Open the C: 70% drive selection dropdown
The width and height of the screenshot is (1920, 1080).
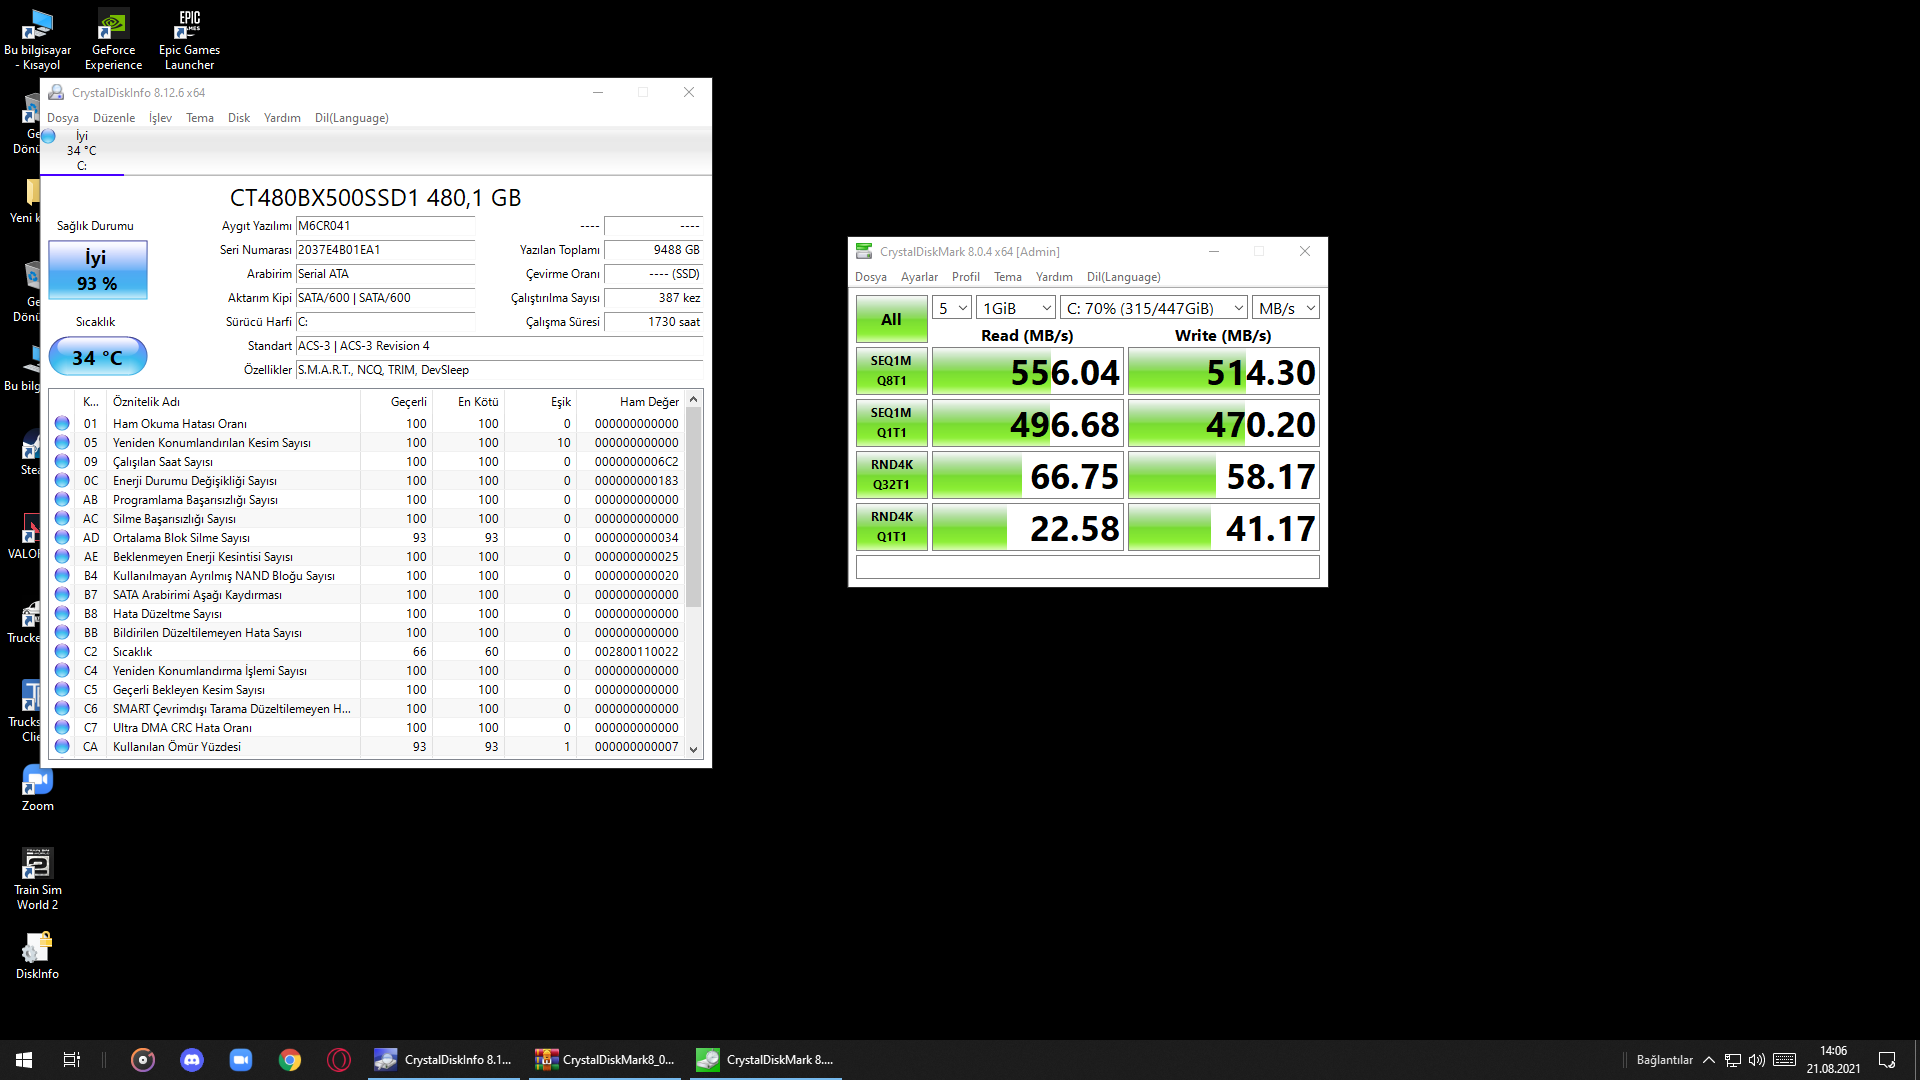point(1154,308)
